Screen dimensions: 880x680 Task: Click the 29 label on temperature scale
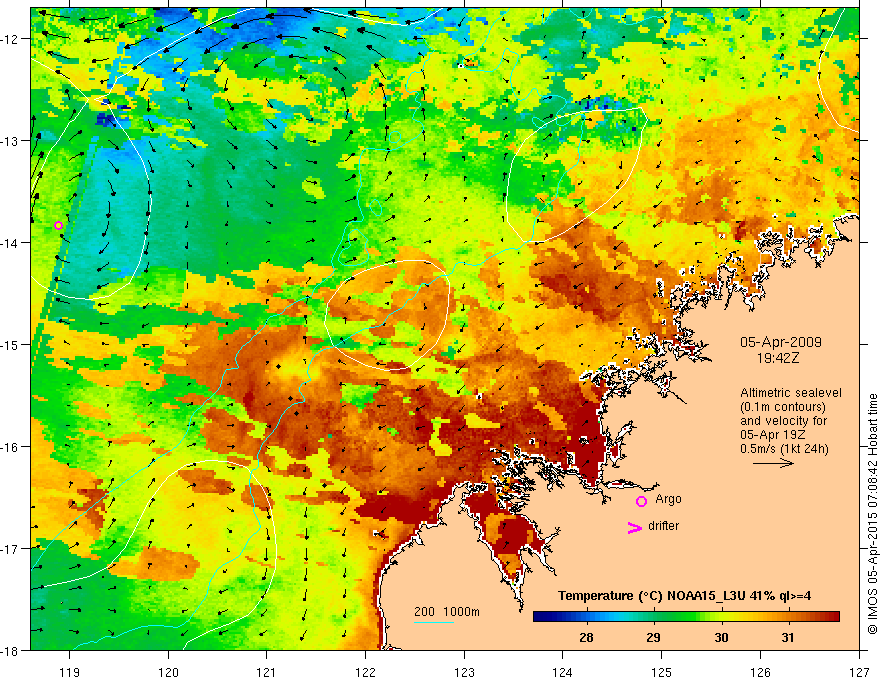[x=653, y=637]
